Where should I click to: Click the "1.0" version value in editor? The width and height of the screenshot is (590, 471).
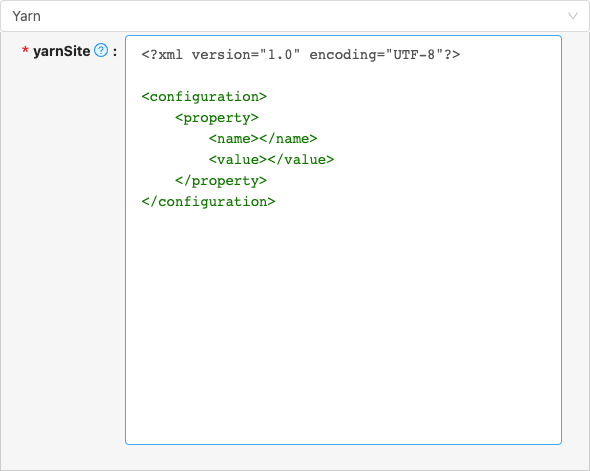click(x=280, y=55)
